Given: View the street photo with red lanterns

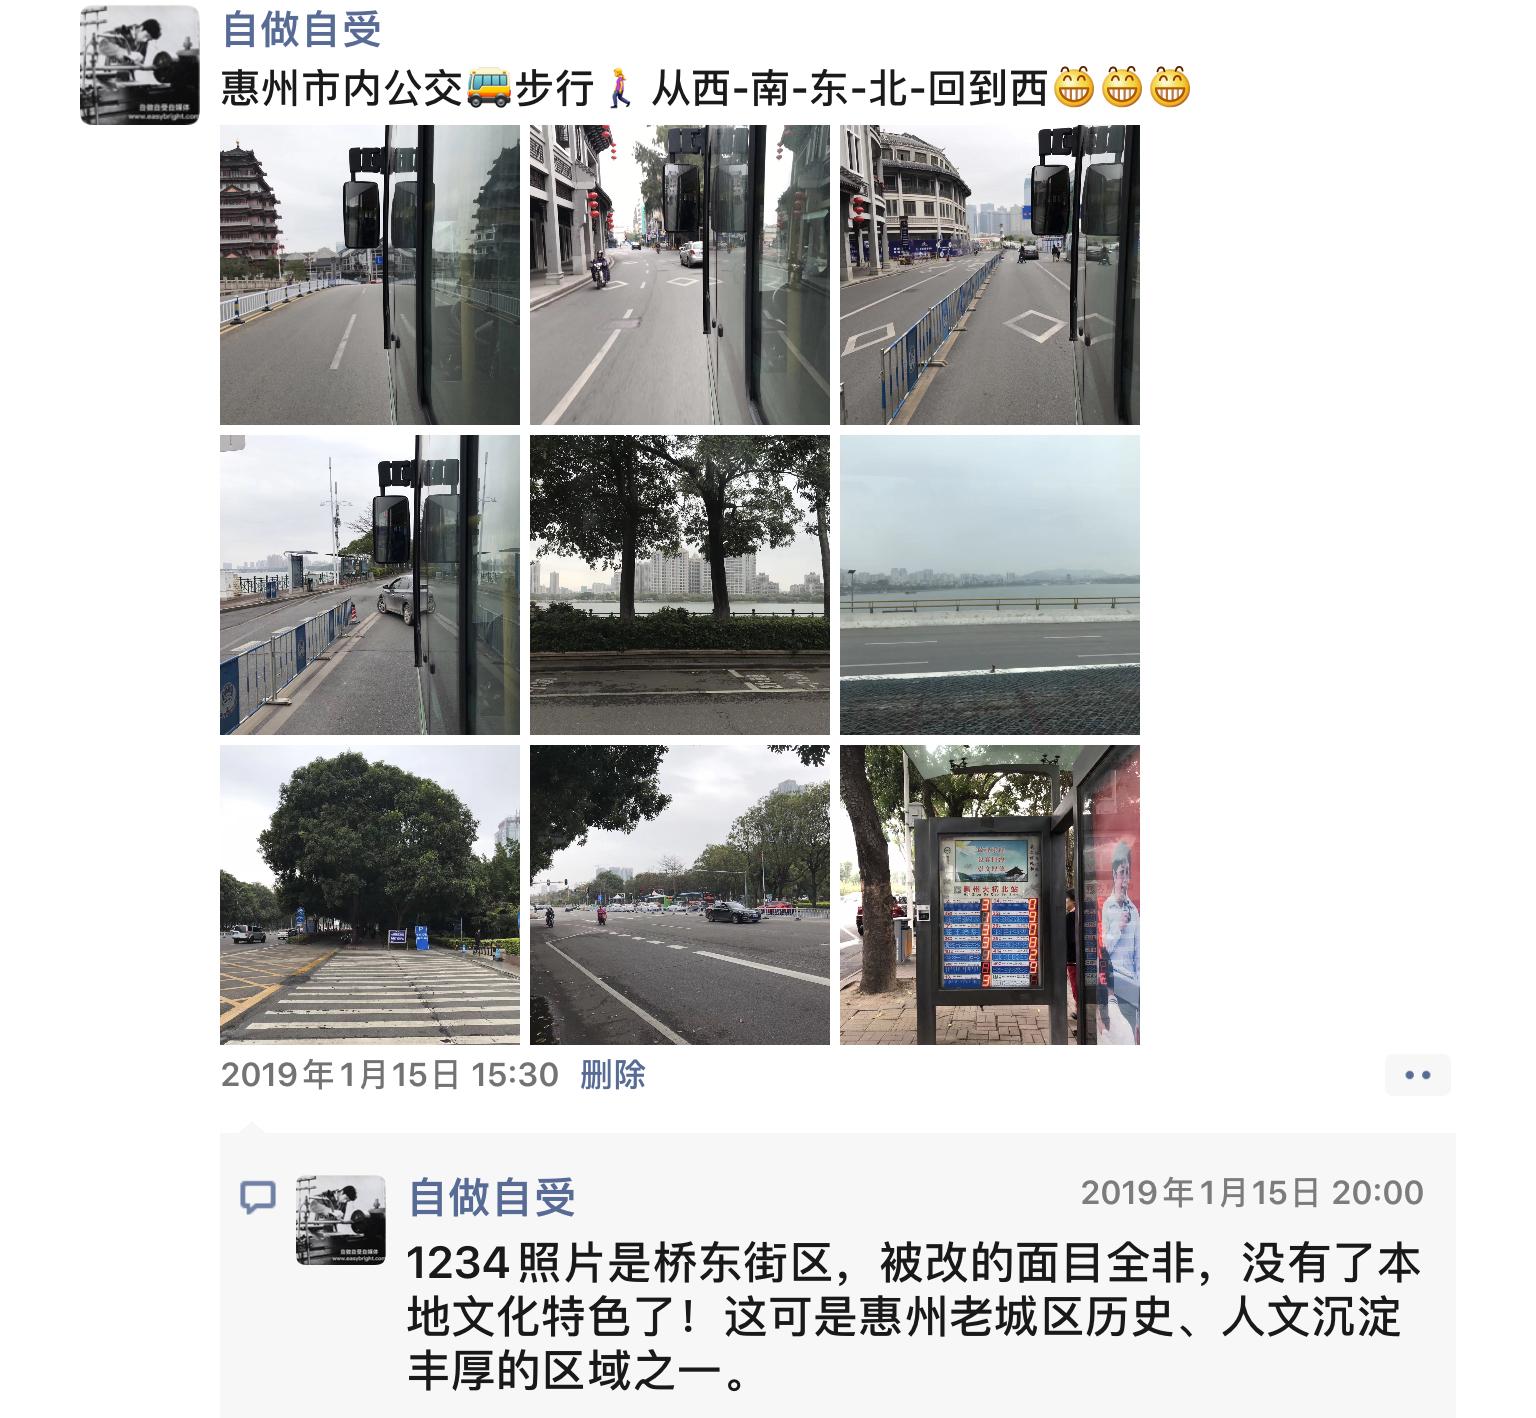Looking at the screenshot, I should [x=680, y=275].
